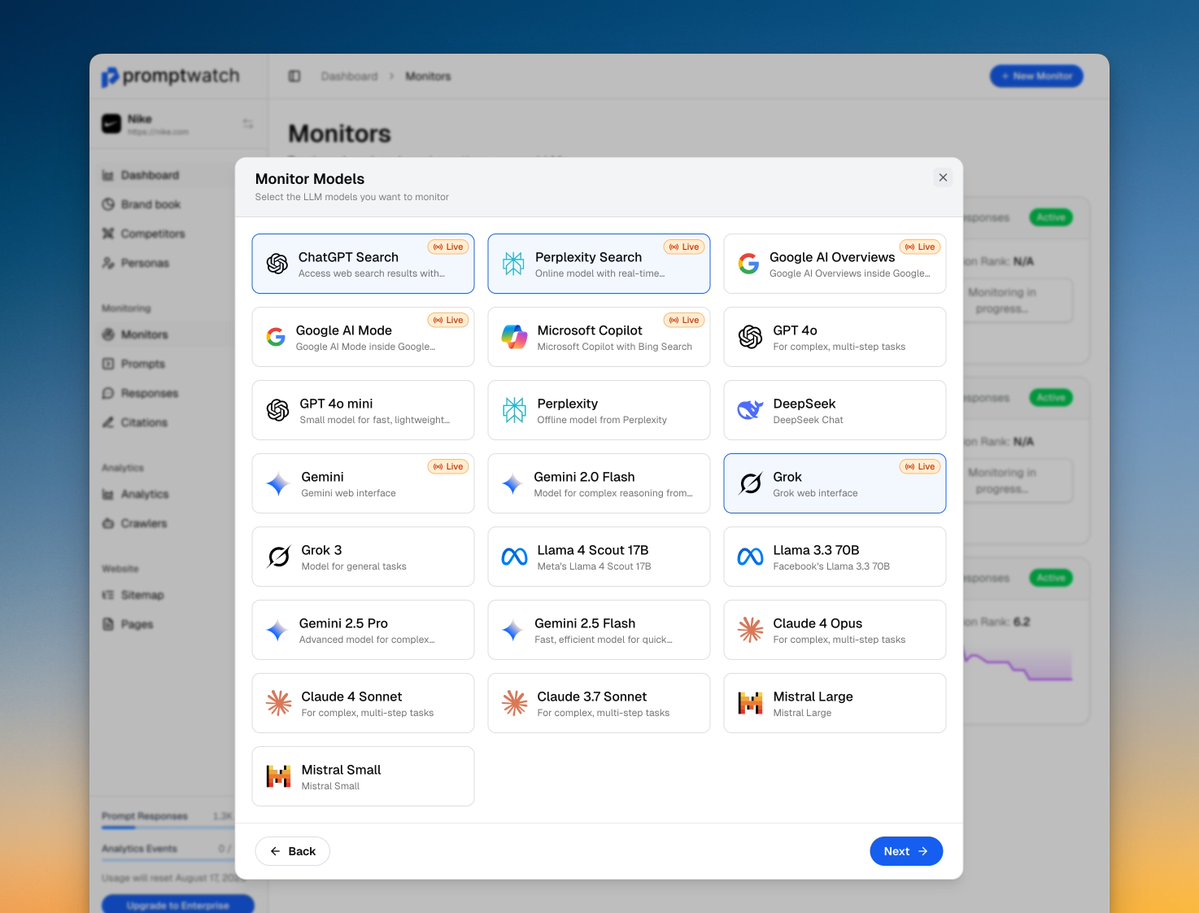Click the purple rank trend chart
1199x913 pixels.
(1018, 664)
